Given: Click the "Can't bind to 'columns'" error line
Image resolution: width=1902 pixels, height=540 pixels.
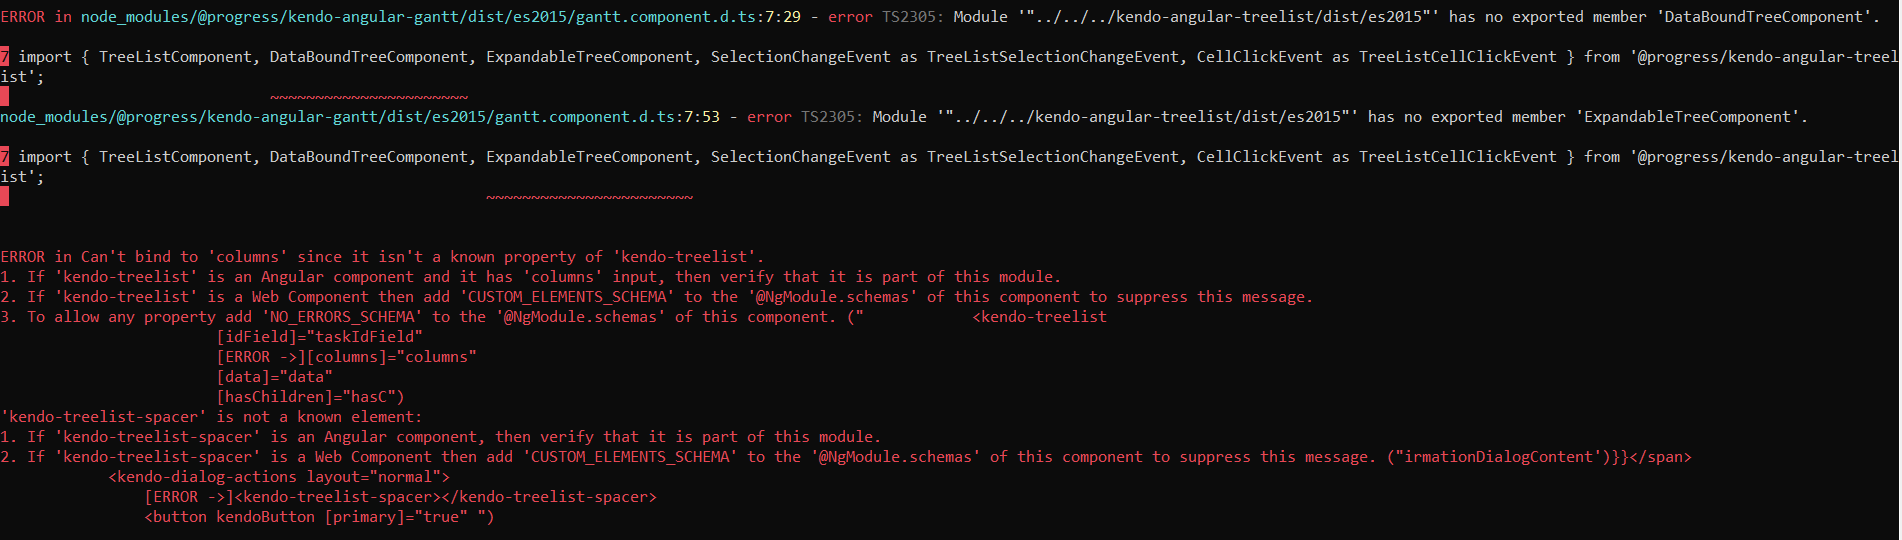Looking at the screenshot, I should 380,257.
